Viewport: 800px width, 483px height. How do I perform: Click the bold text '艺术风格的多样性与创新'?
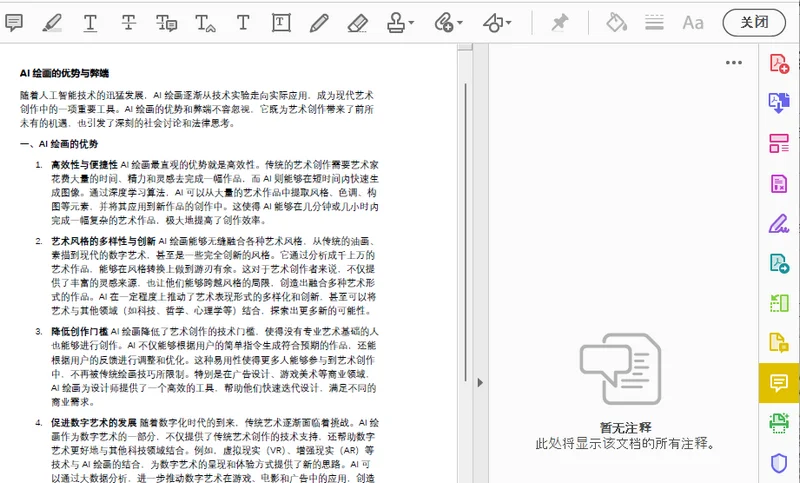103,241
